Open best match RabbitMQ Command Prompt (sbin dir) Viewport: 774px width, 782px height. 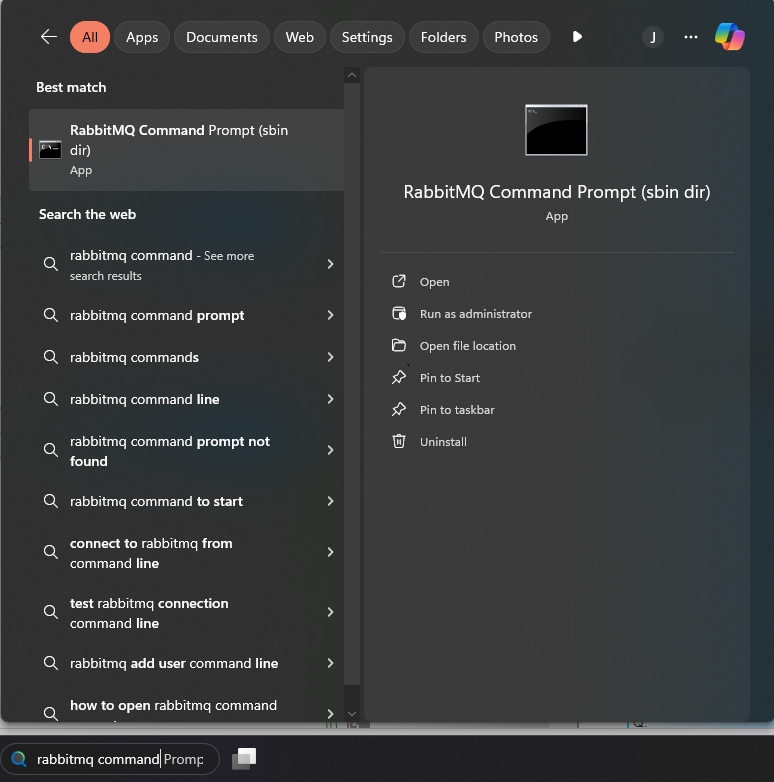pos(187,150)
